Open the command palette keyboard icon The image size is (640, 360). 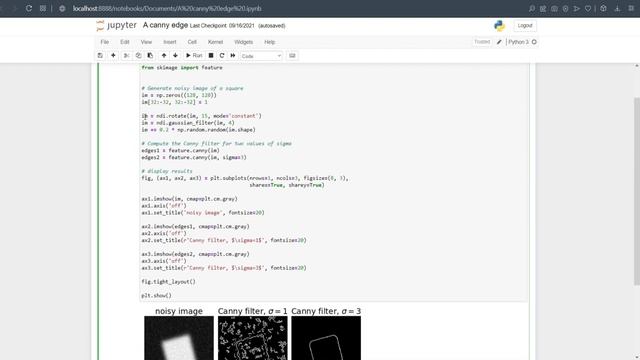point(292,56)
